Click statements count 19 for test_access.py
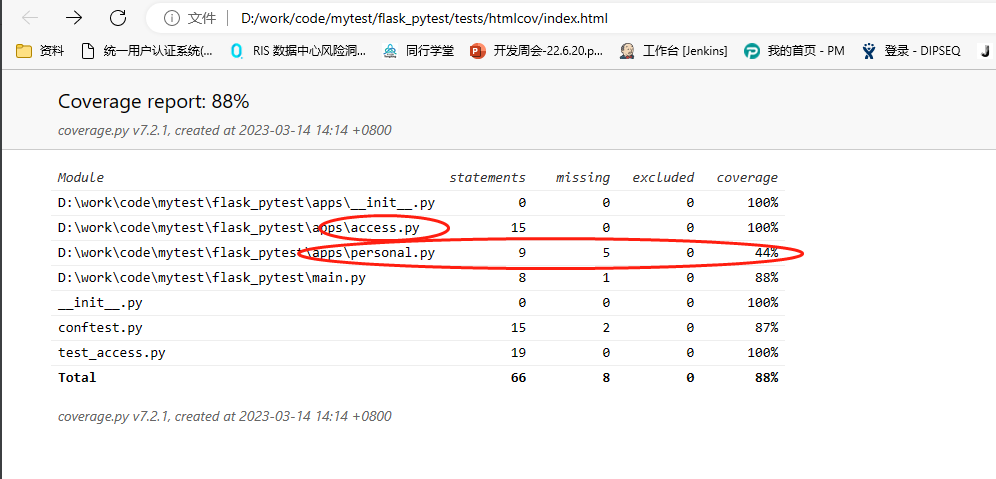This screenshot has height=479, width=996. (x=518, y=353)
